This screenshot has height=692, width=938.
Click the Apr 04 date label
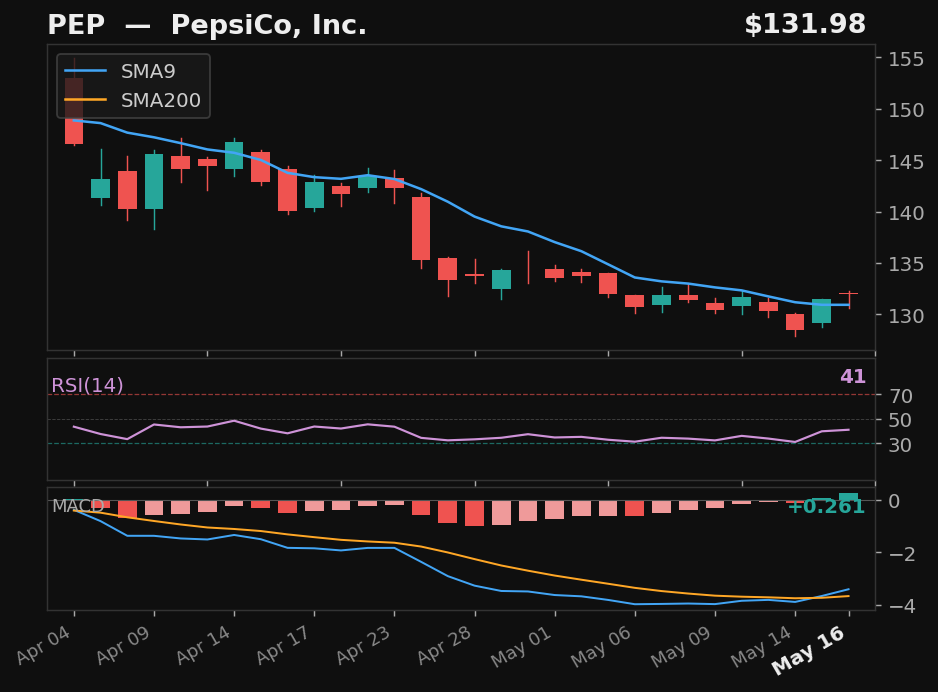(x=44, y=645)
